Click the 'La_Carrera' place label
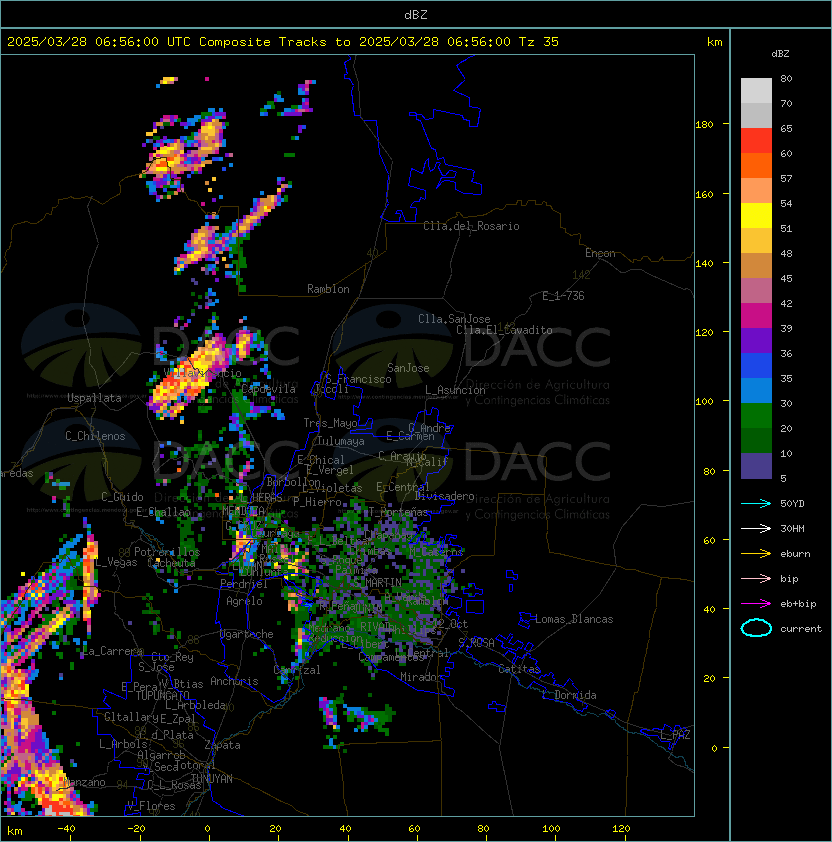The width and height of the screenshot is (832, 842). click(112, 651)
